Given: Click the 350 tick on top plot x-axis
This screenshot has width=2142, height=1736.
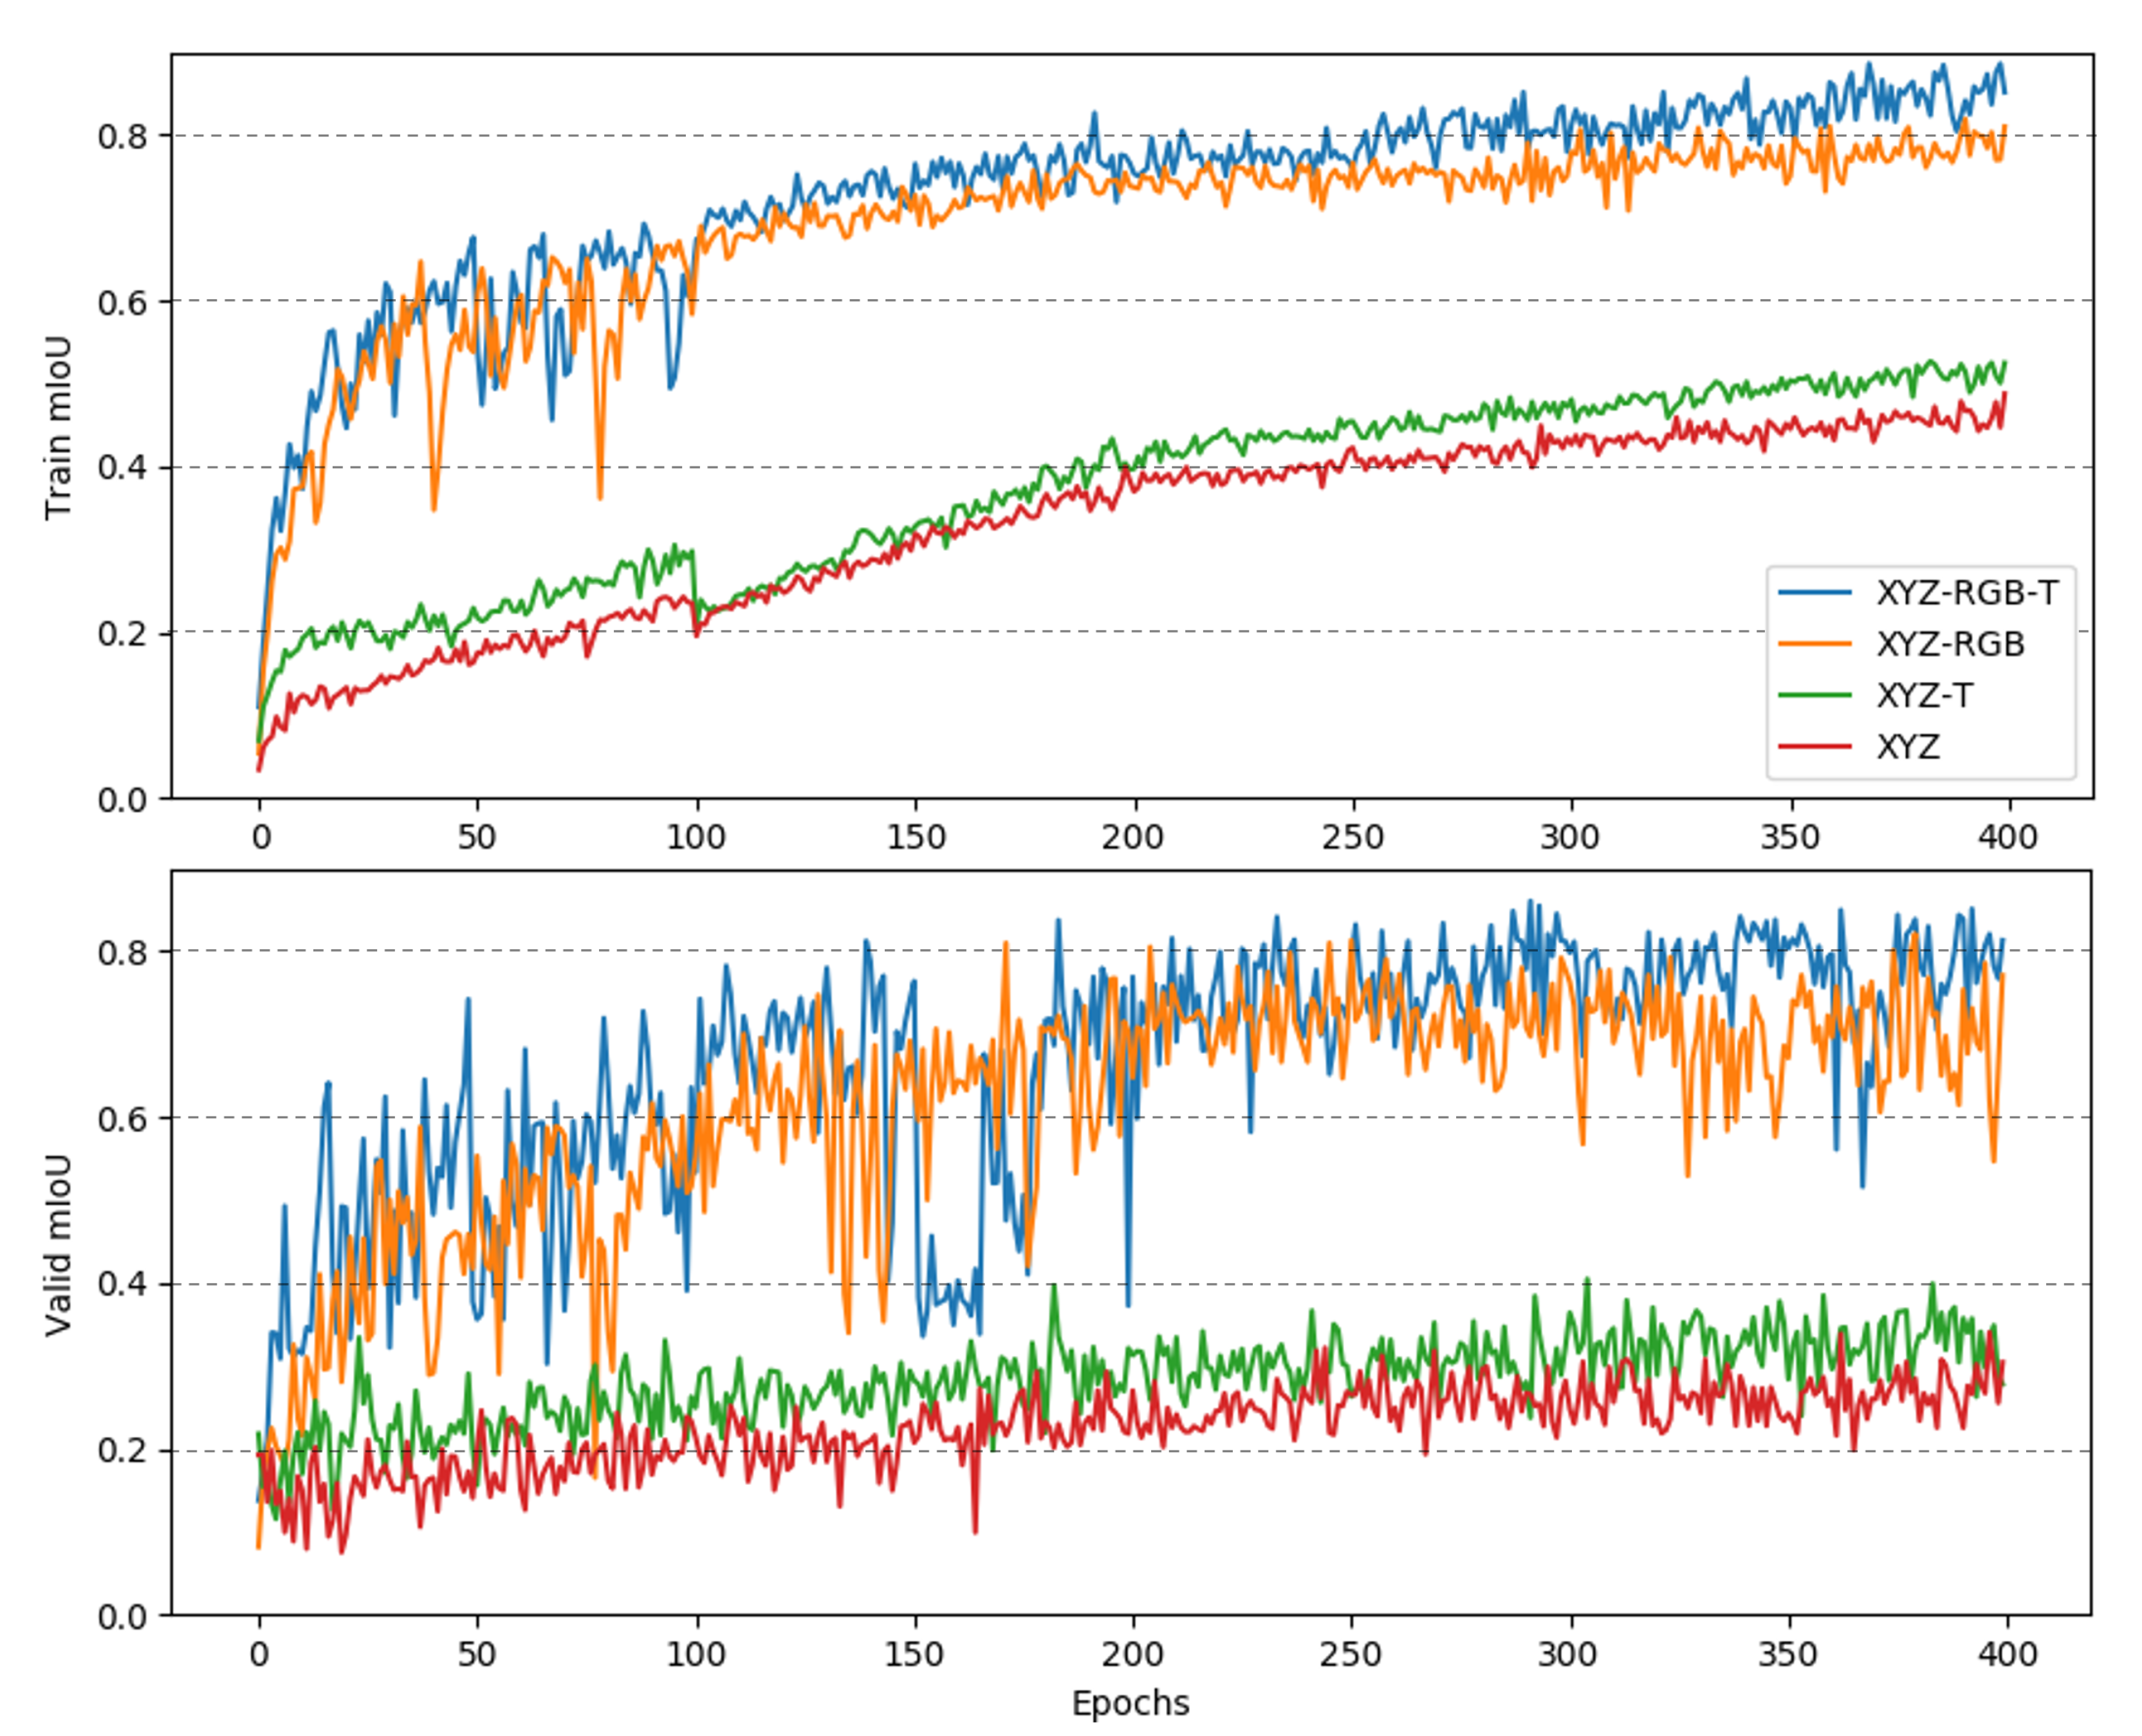Looking at the screenshot, I should click(x=1790, y=836).
